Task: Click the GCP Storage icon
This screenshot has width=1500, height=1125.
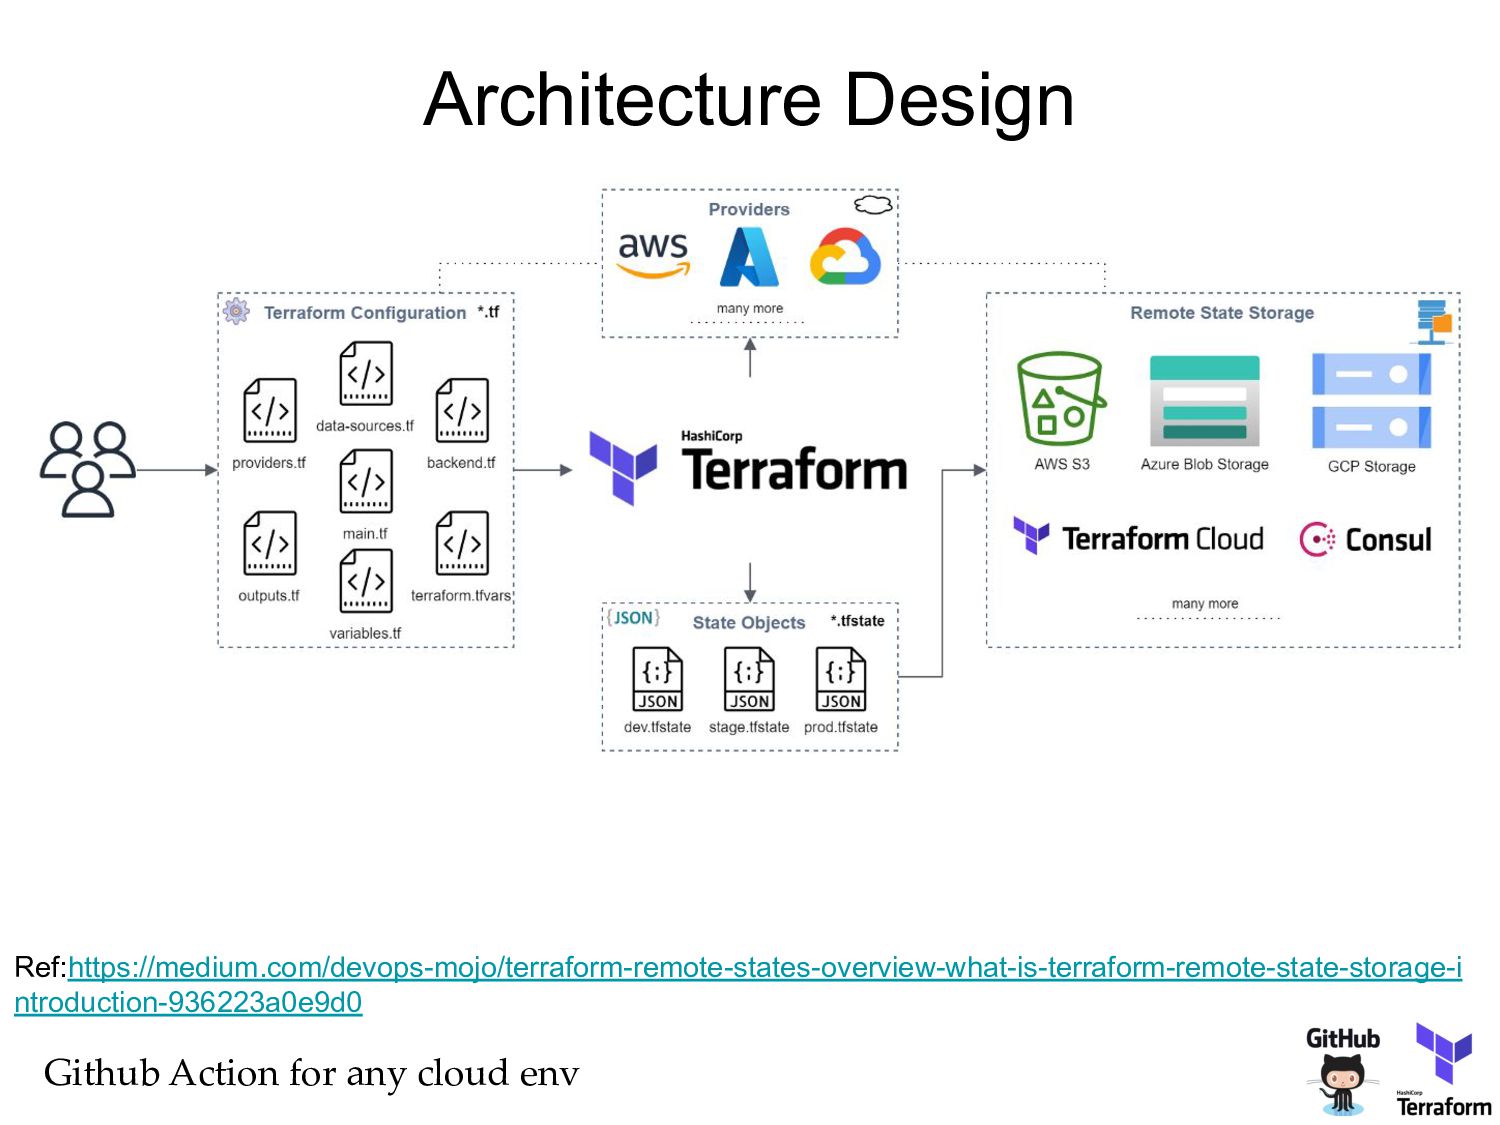Action: pos(1371,400)
